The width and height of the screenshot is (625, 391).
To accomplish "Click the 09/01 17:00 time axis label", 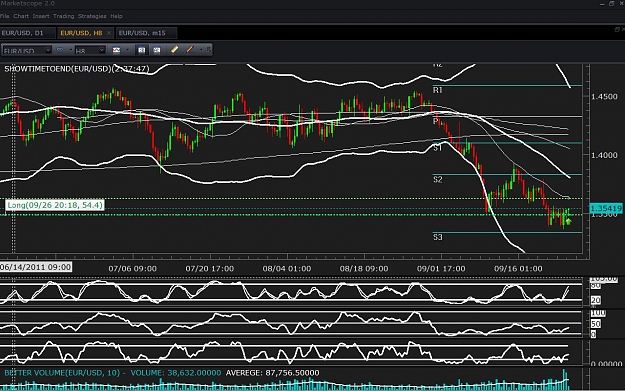I will pyautogui.click(x=441, y=269).
